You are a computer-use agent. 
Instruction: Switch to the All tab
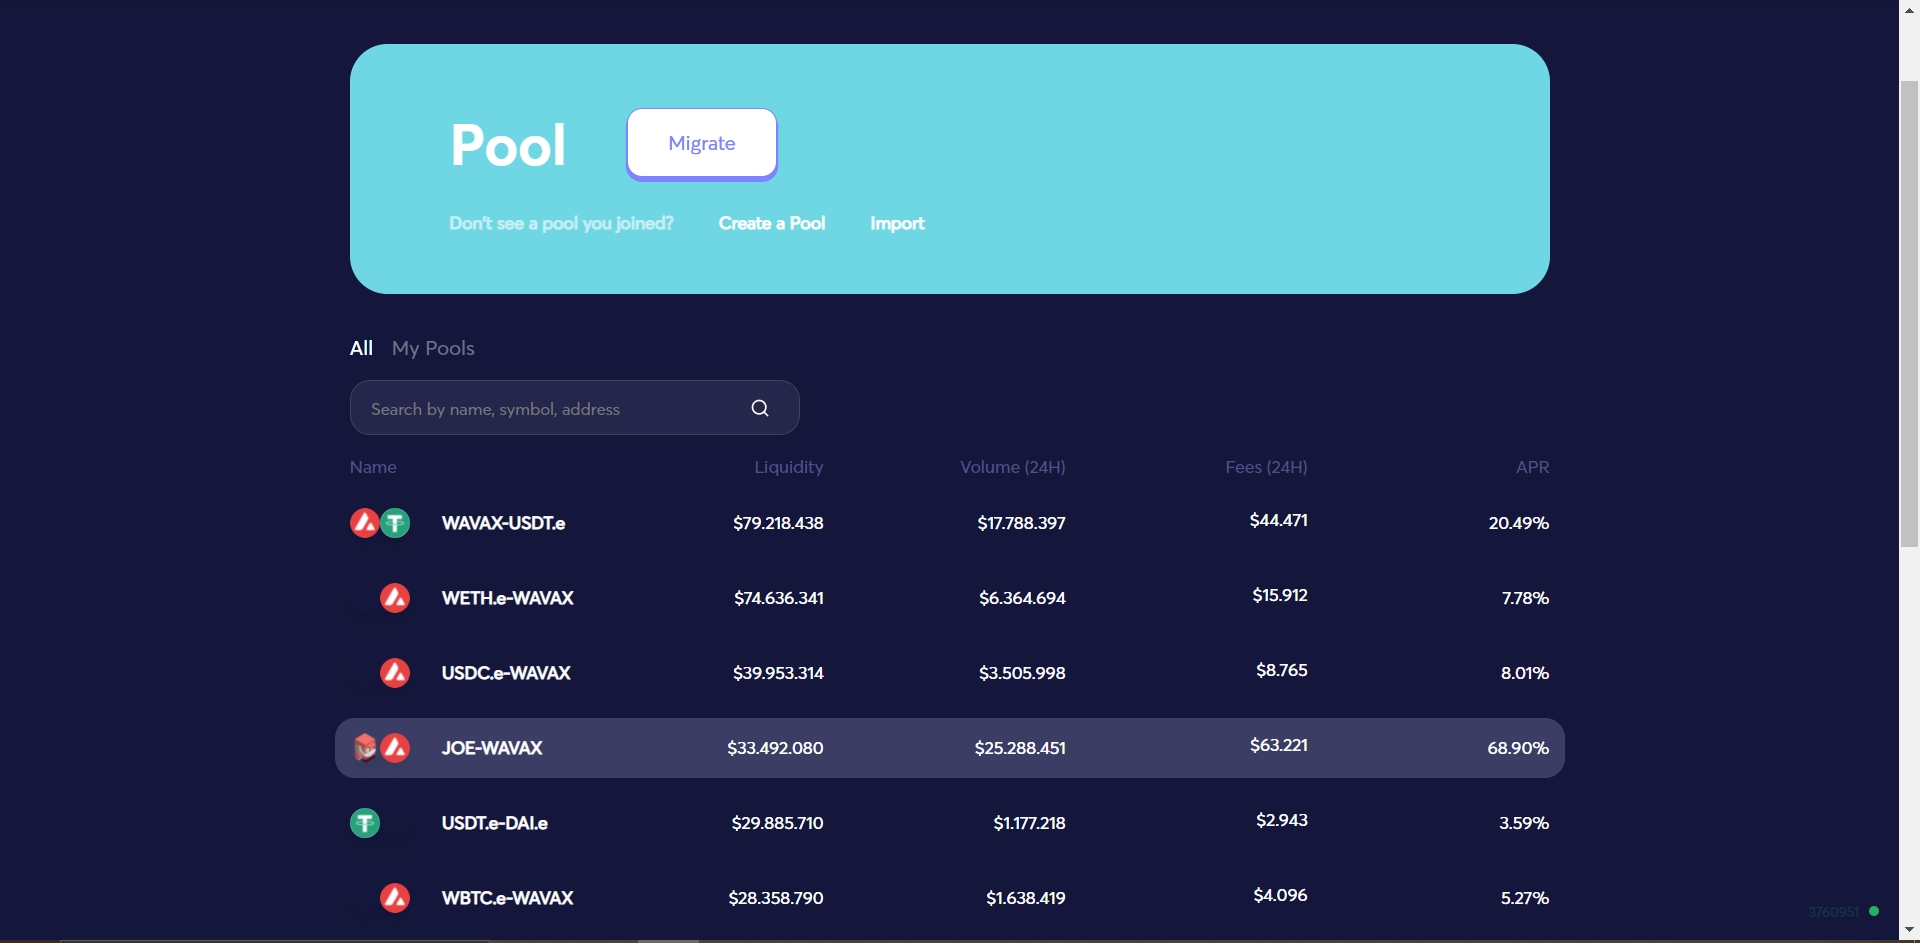[x=361, y=348]
